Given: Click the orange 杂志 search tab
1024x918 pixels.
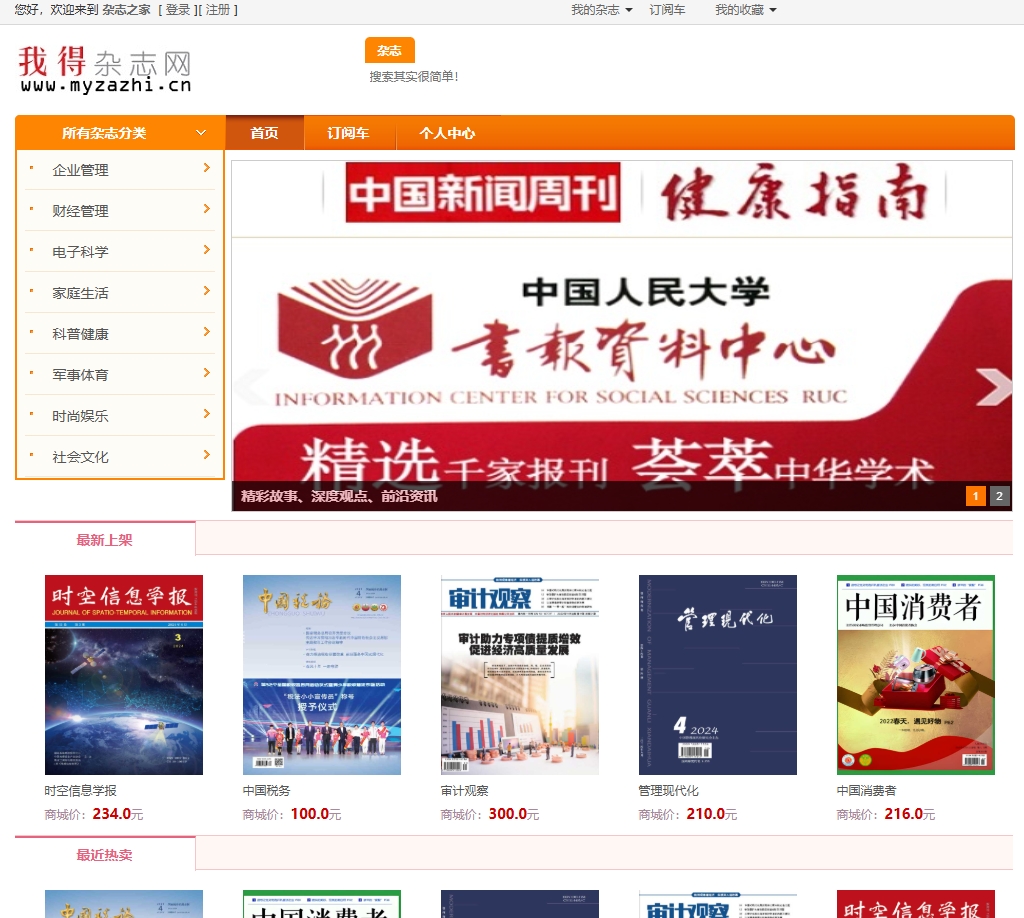Looking at the screenshot, I should 389,50.
